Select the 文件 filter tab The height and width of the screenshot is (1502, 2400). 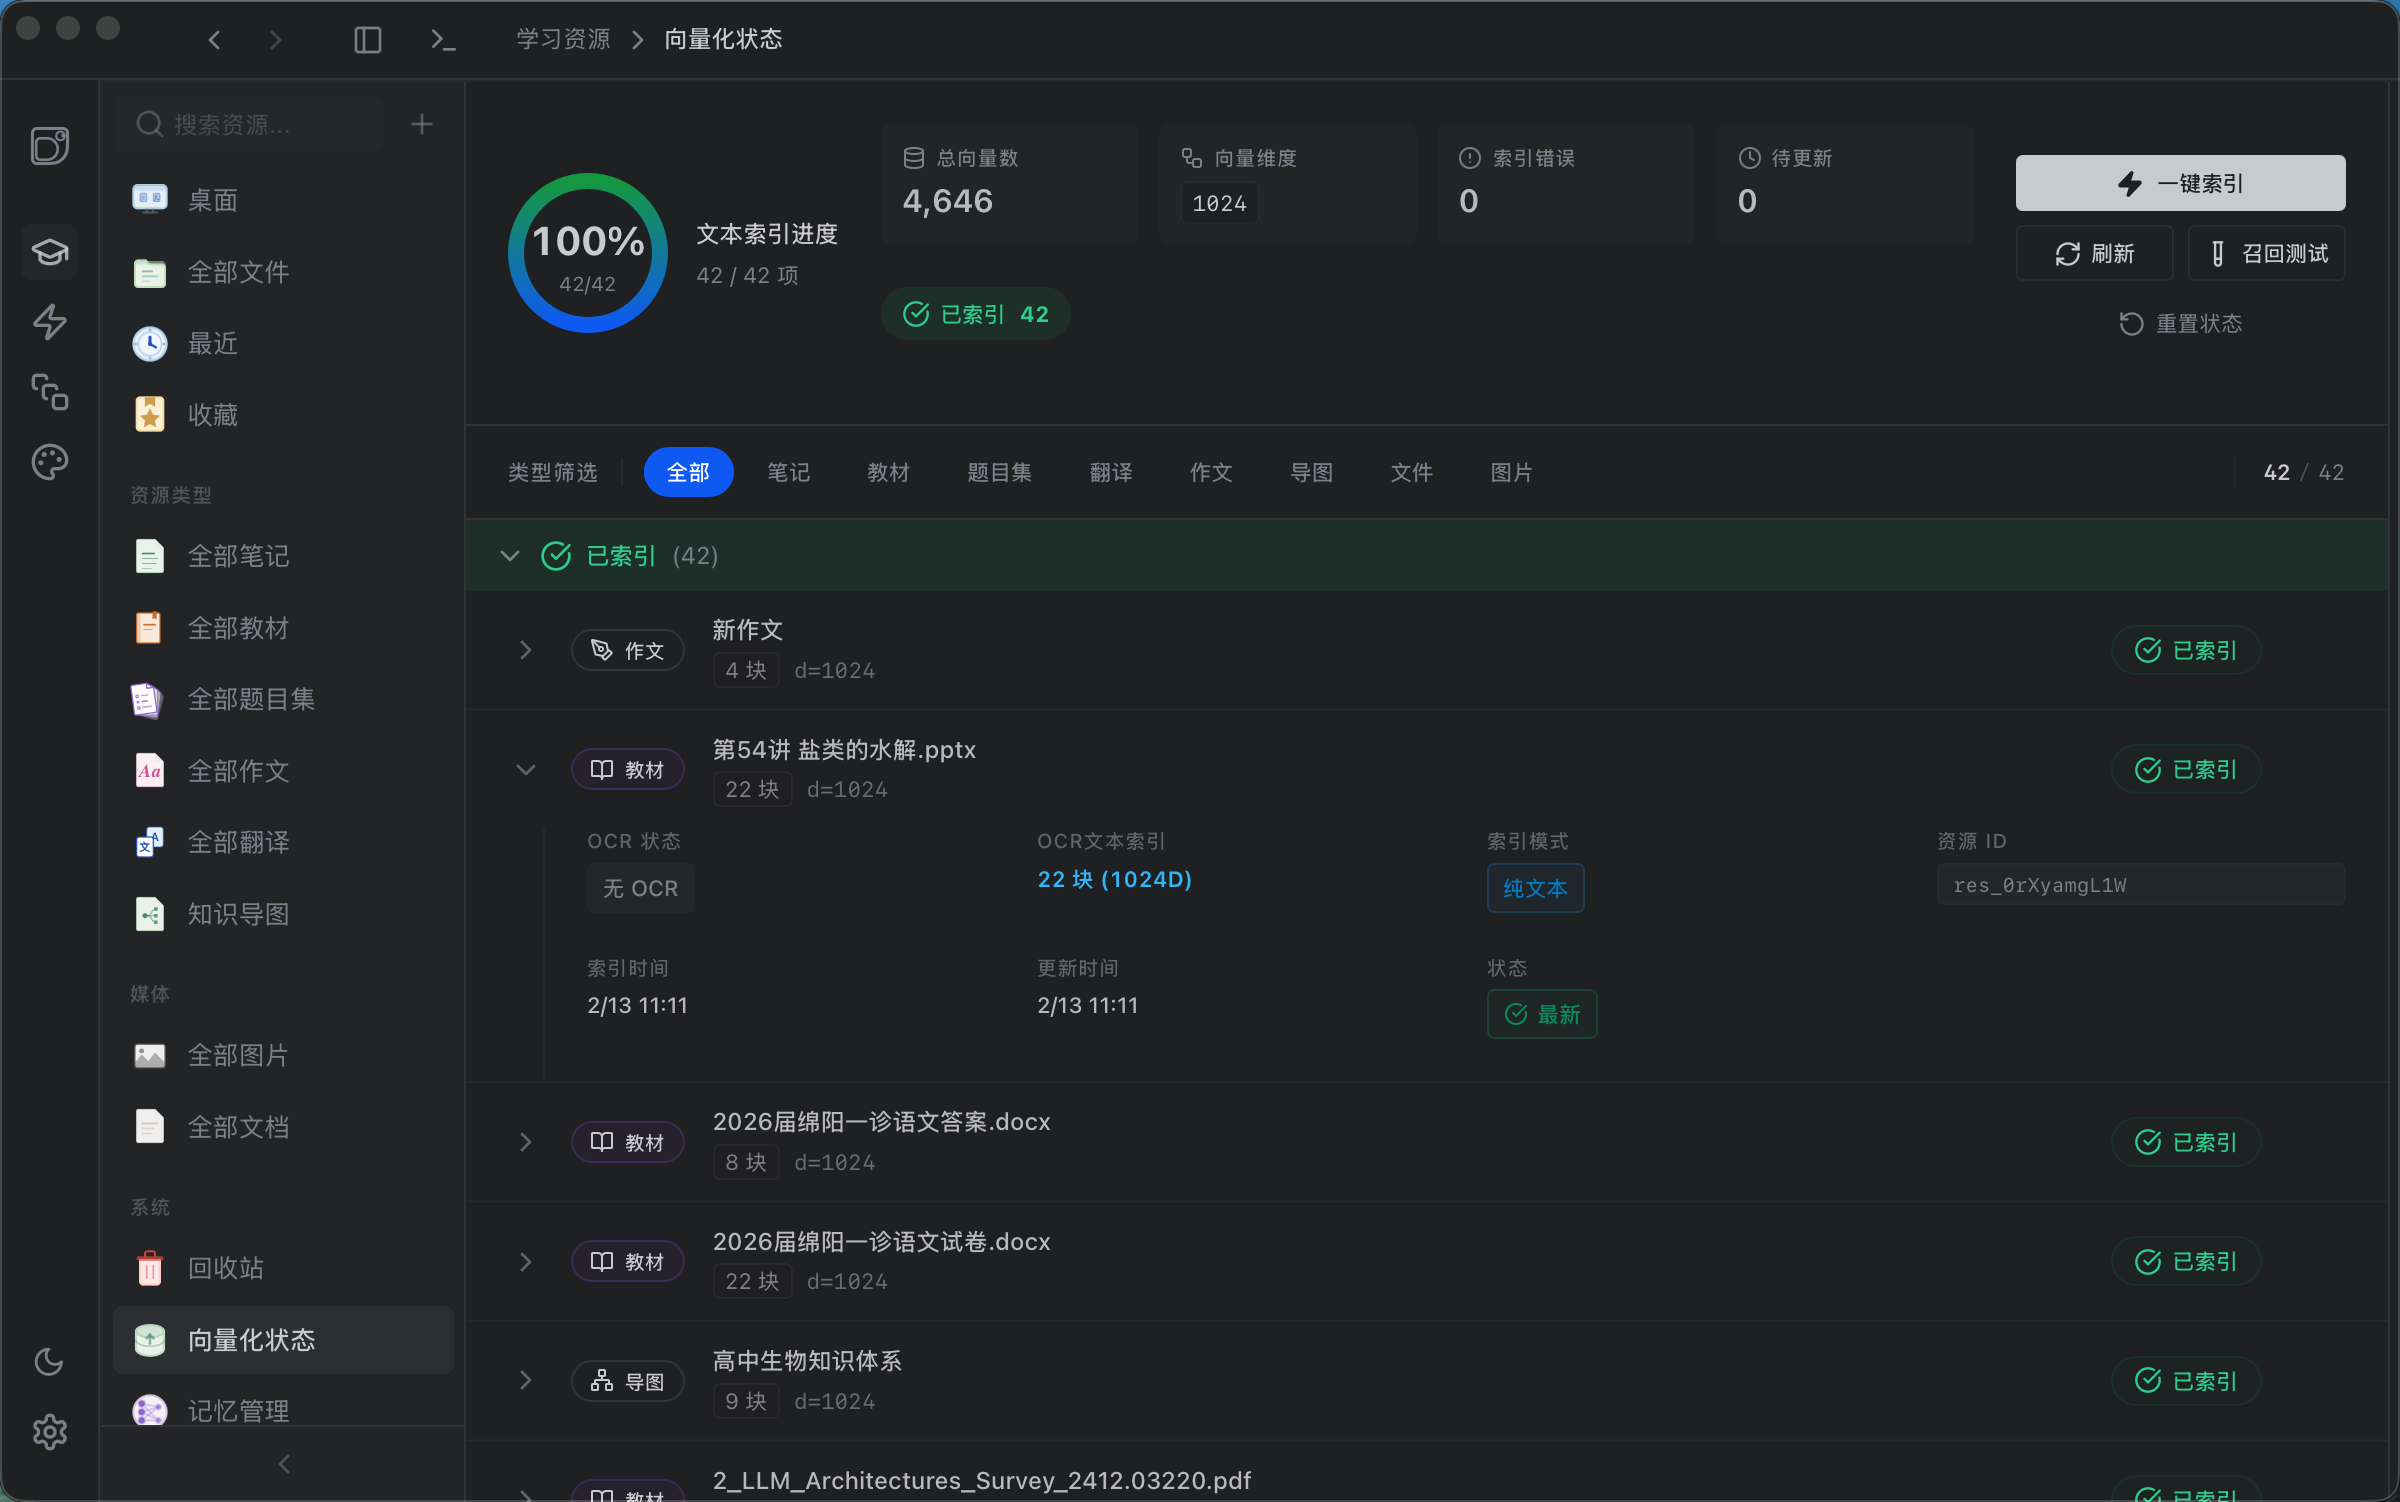tap(1412, 472)
